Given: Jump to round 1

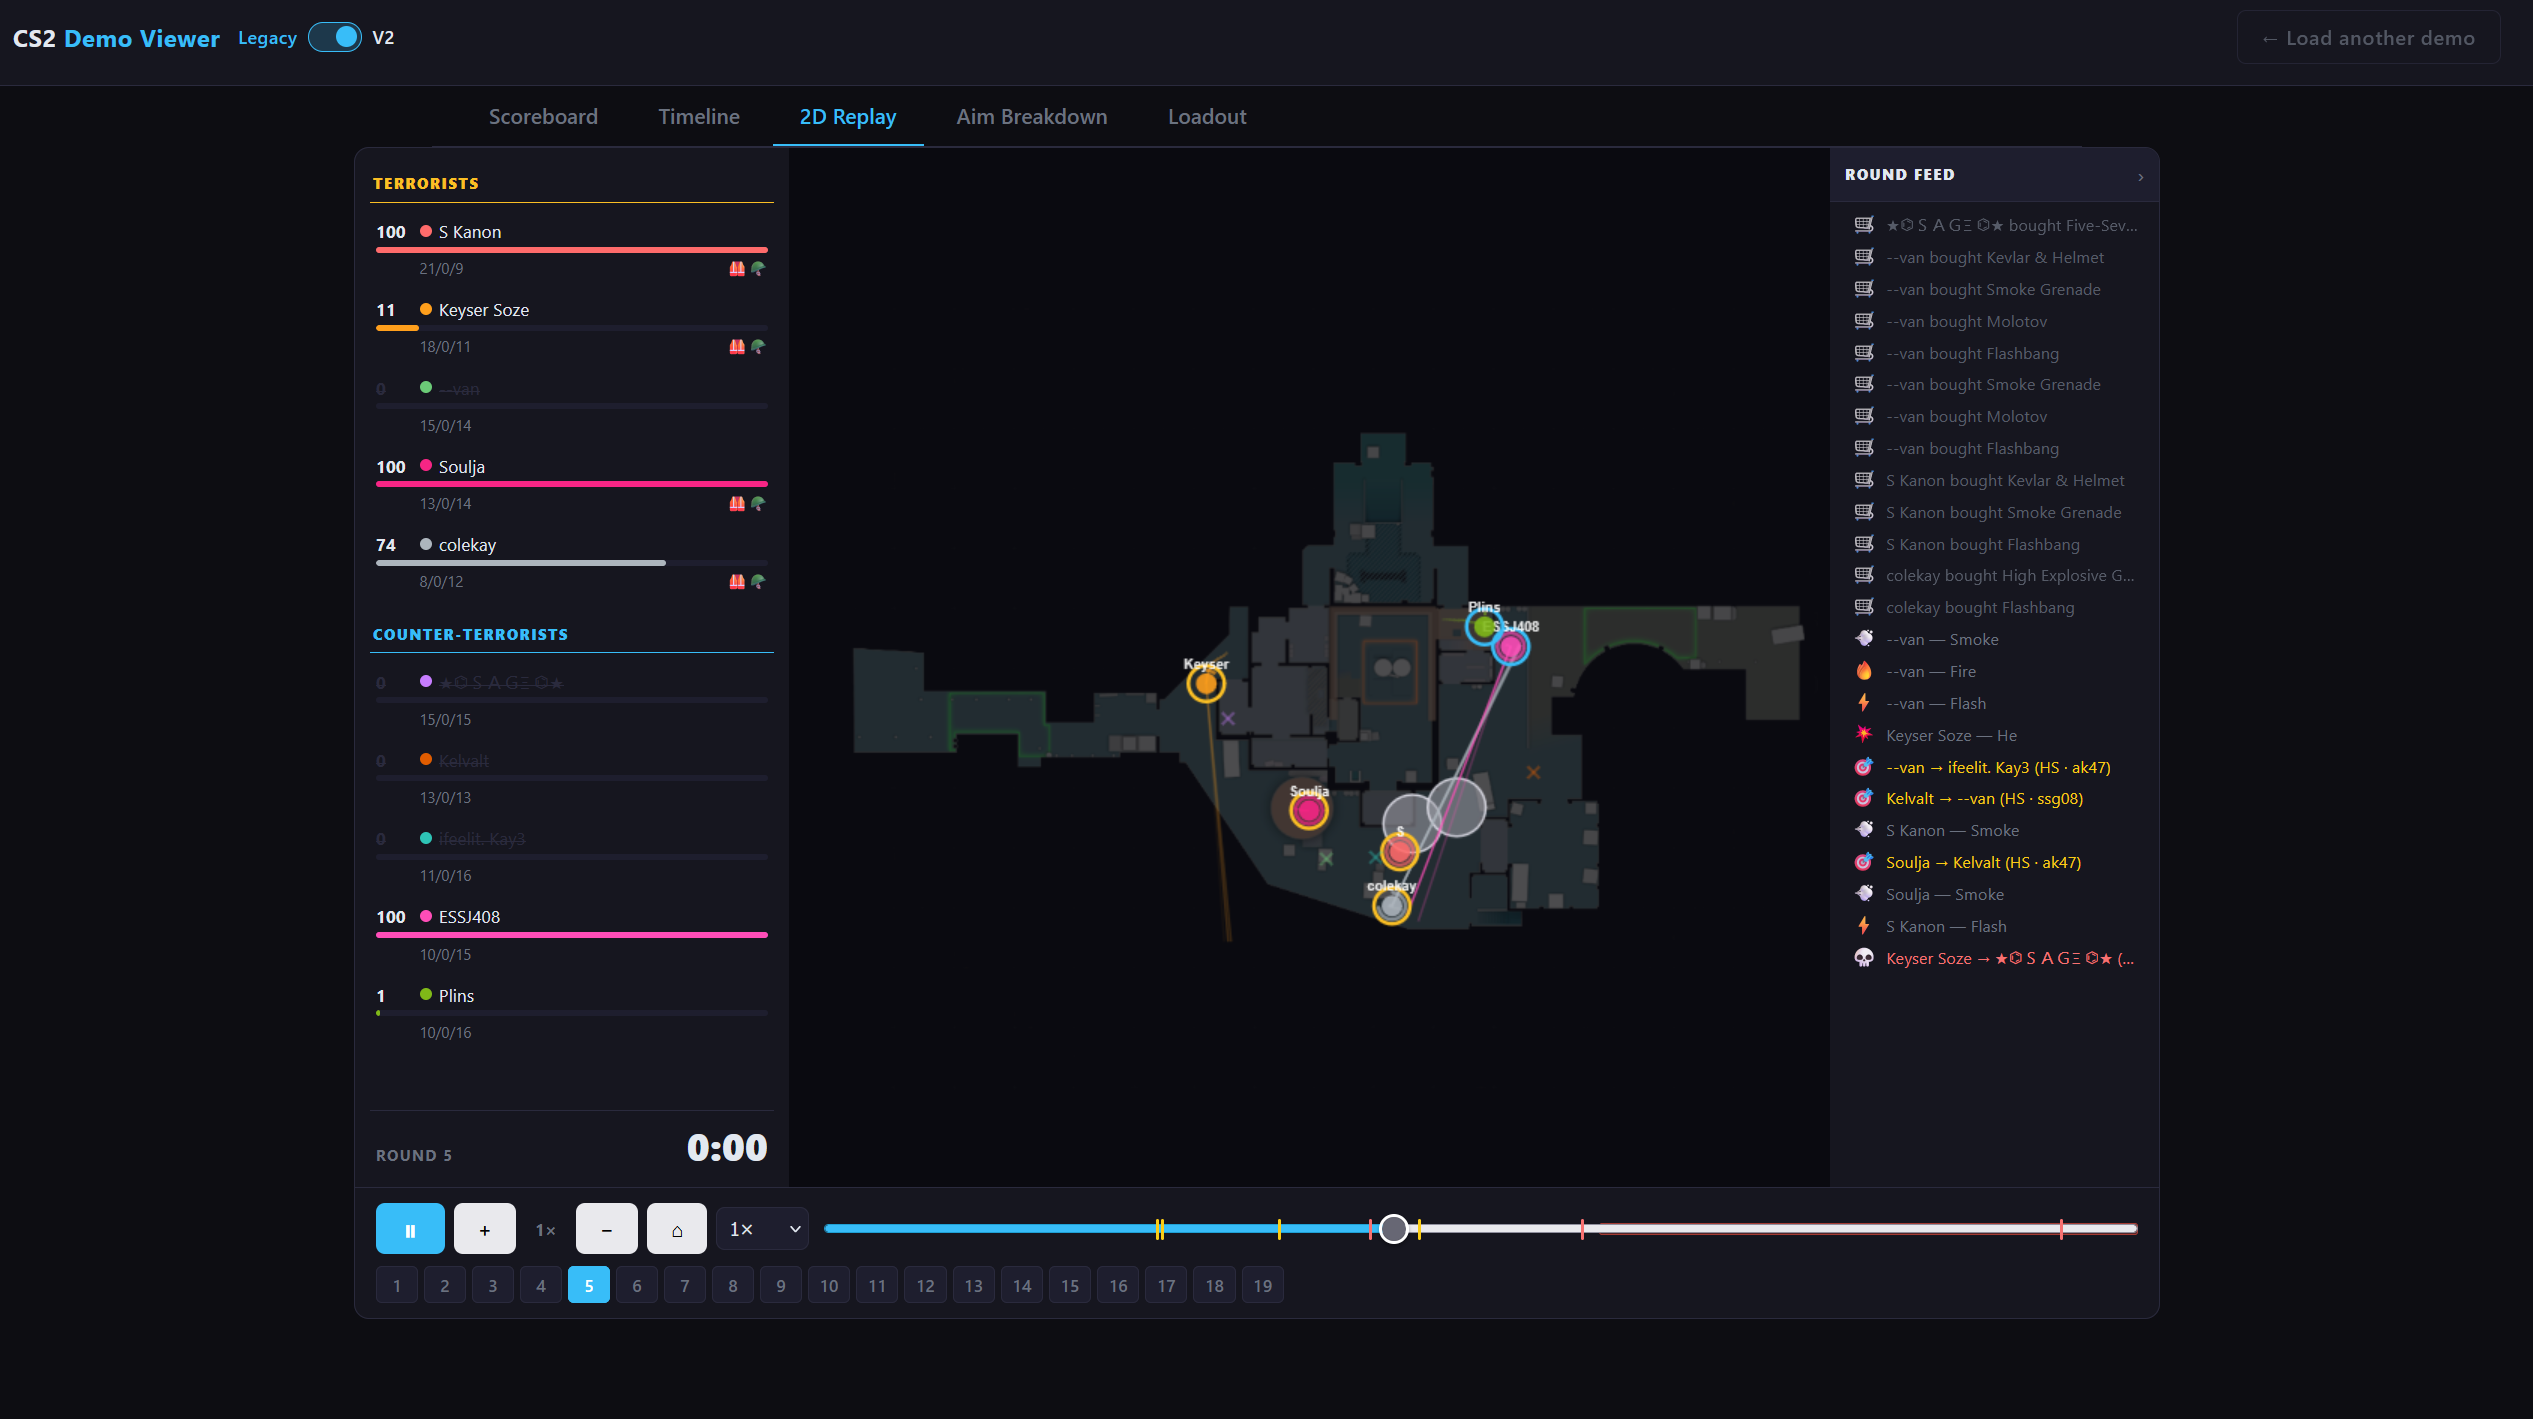Looking at the screenshot, I should pyautogui.click(x=397, y=1286).
